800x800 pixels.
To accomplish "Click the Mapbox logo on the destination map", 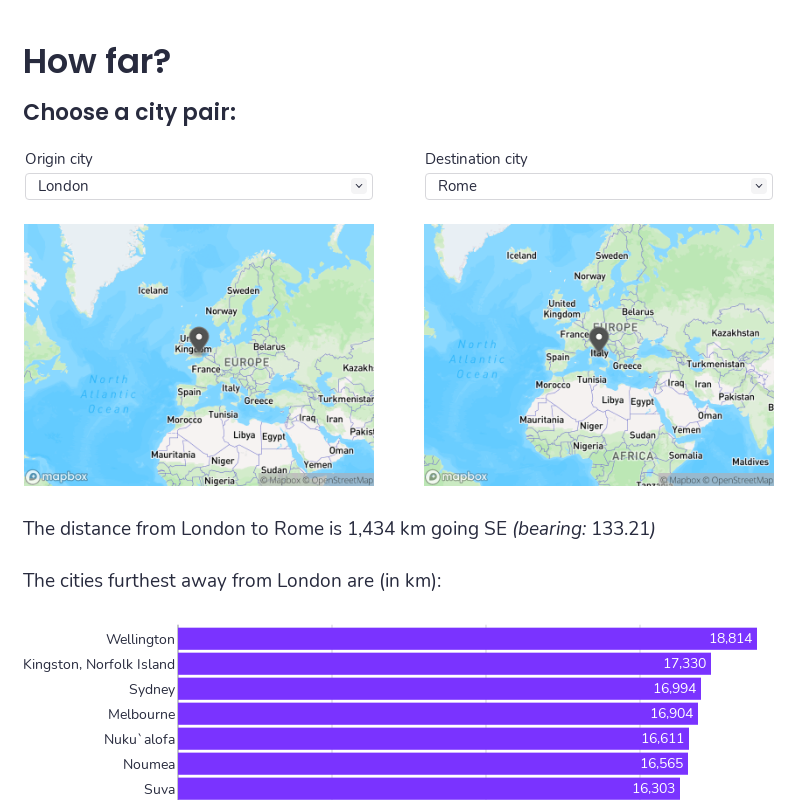I will [x=457, y=477].
